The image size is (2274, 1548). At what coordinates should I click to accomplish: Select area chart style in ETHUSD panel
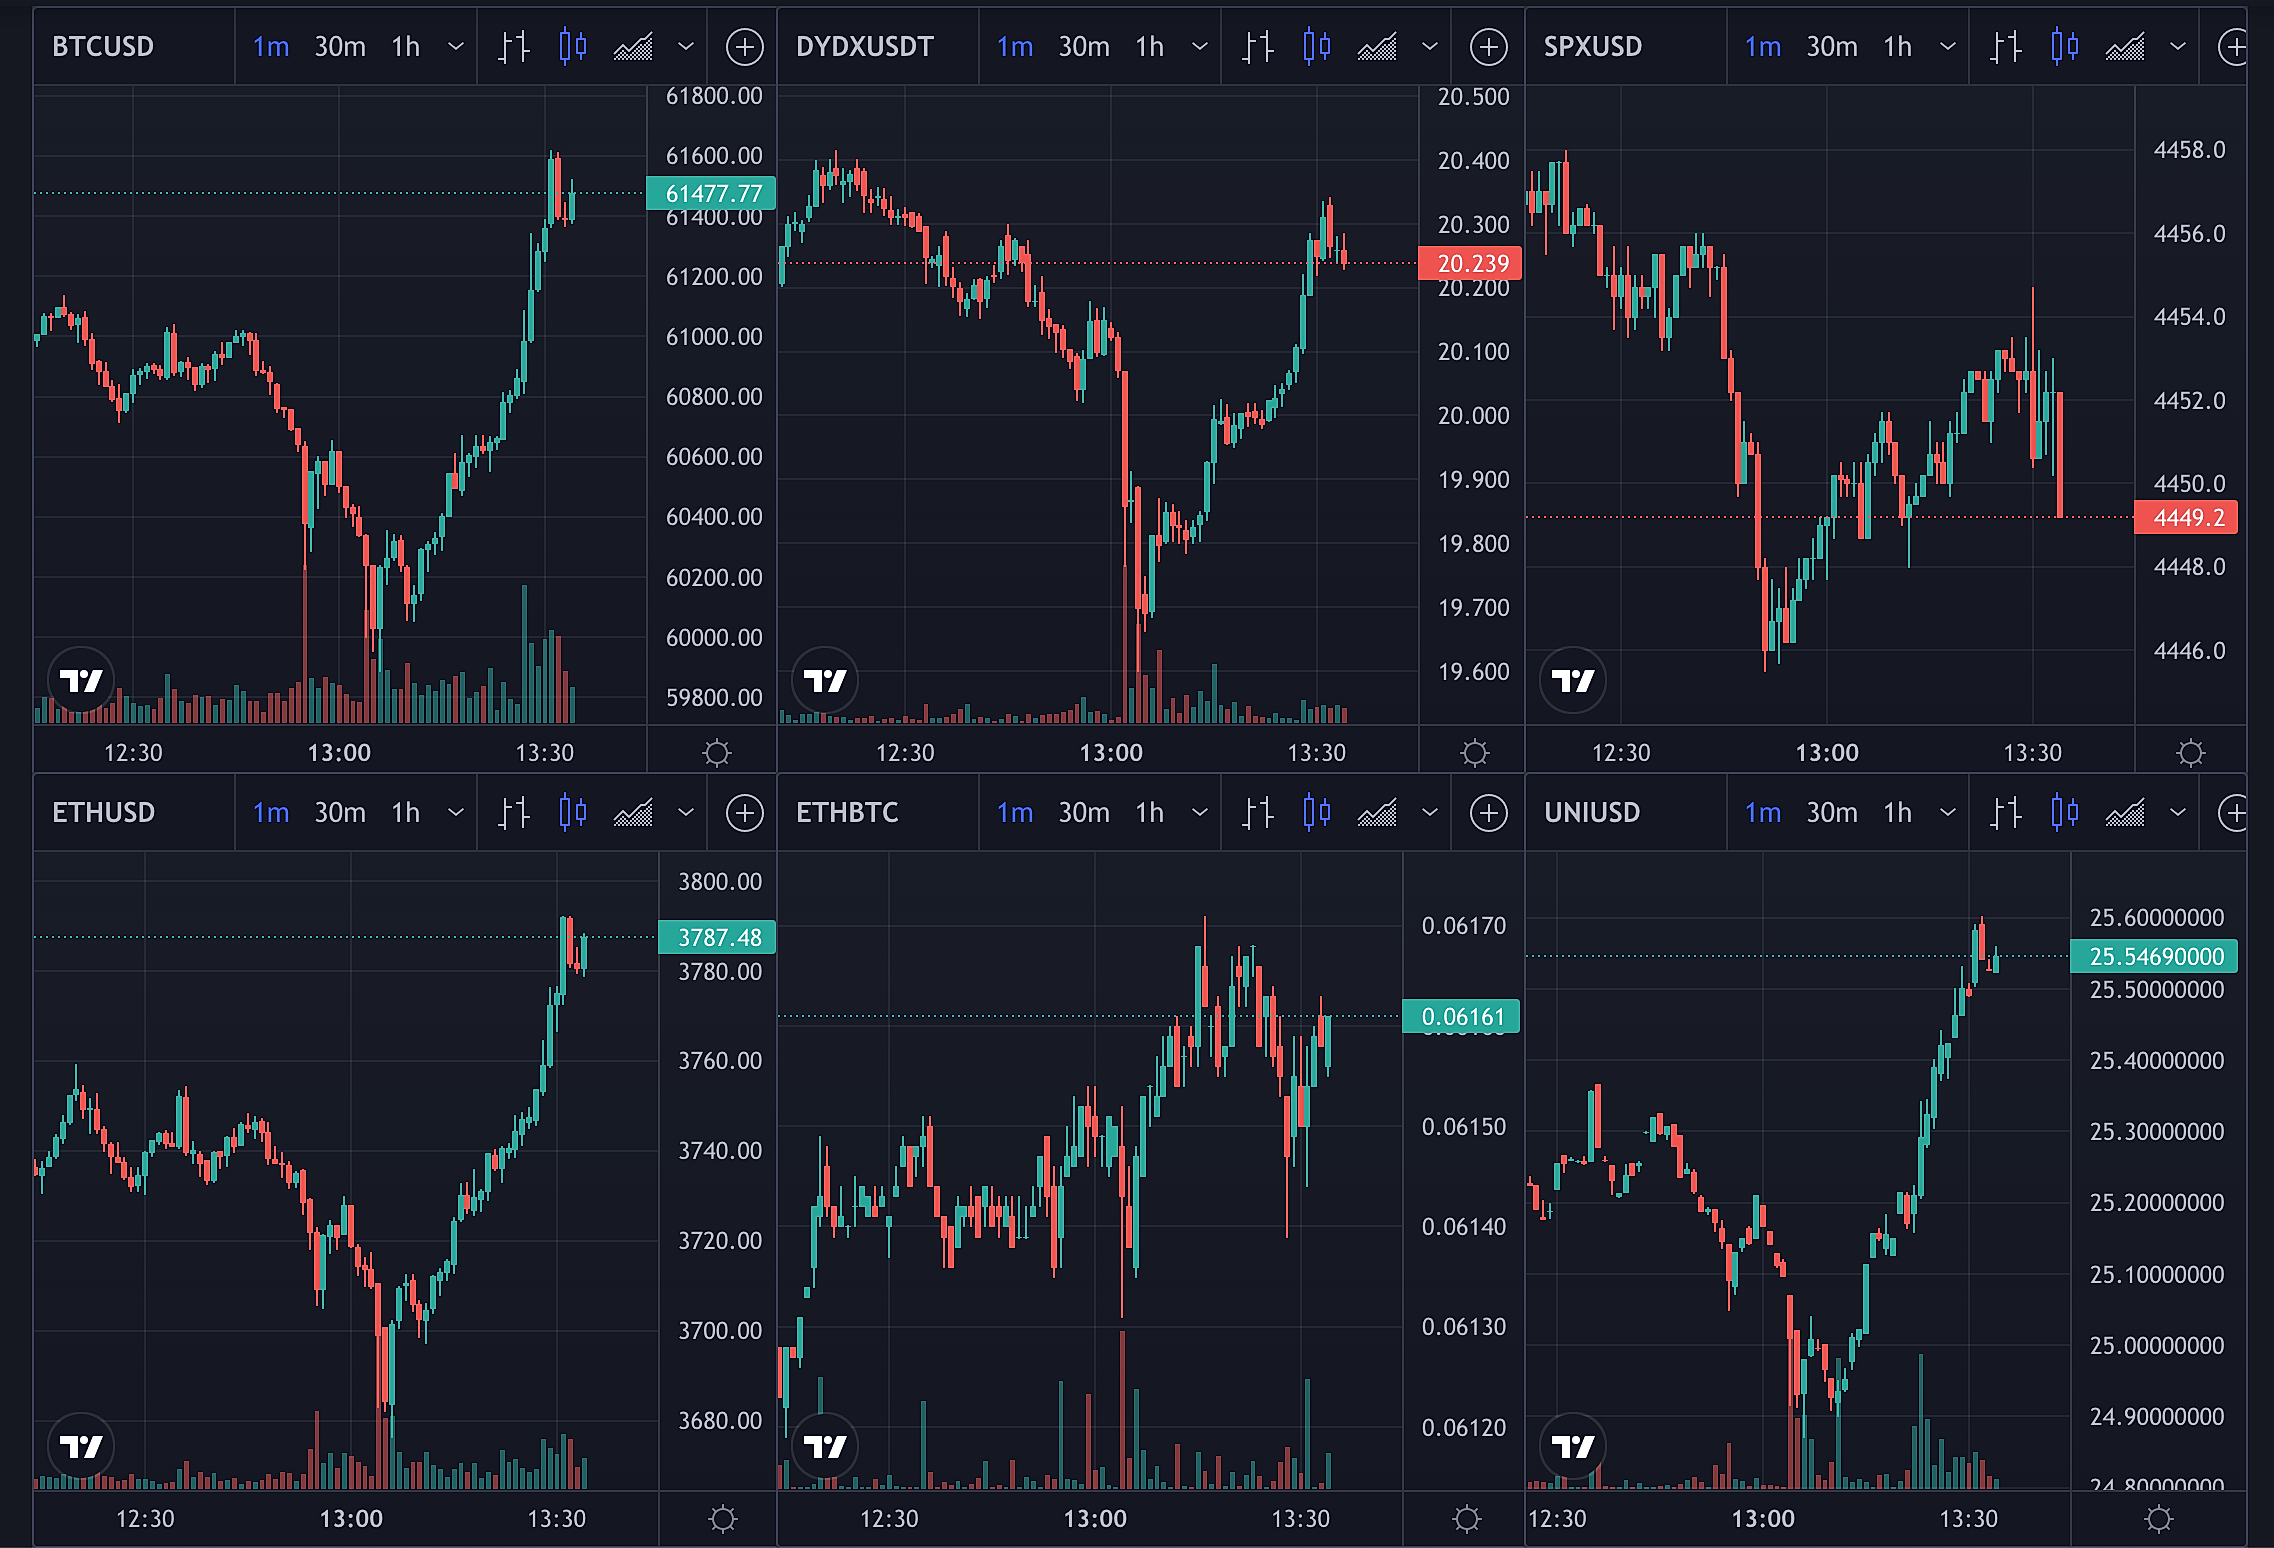[x=633, y=813]
